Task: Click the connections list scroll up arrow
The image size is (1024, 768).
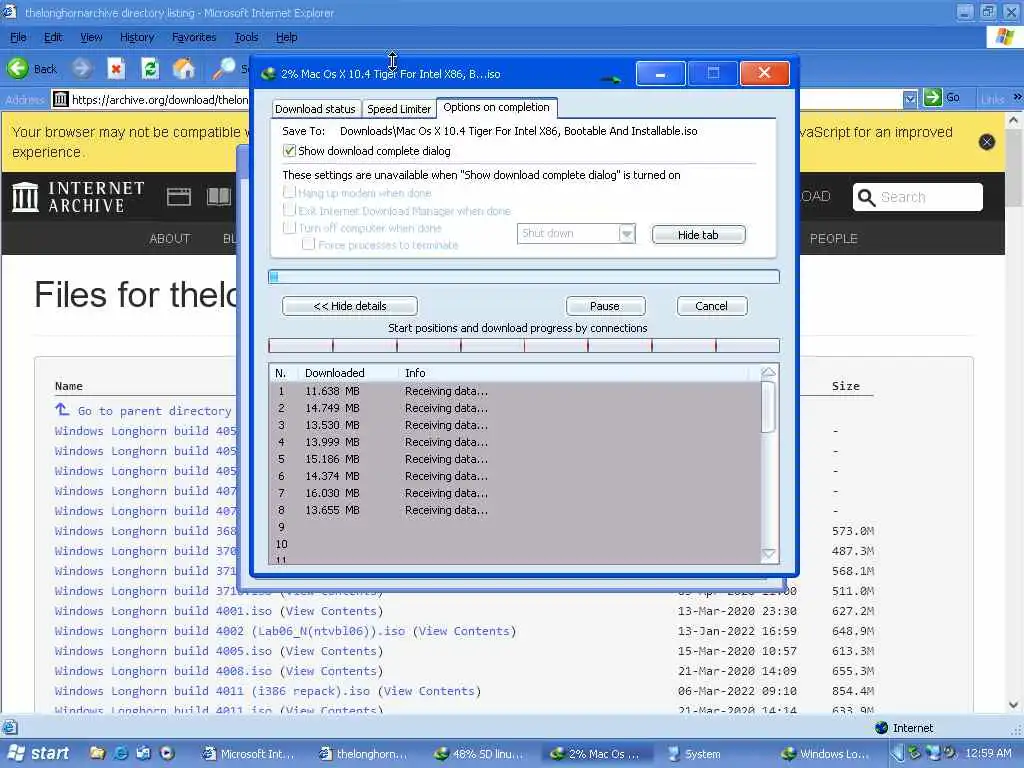Action: pos(769,372)
